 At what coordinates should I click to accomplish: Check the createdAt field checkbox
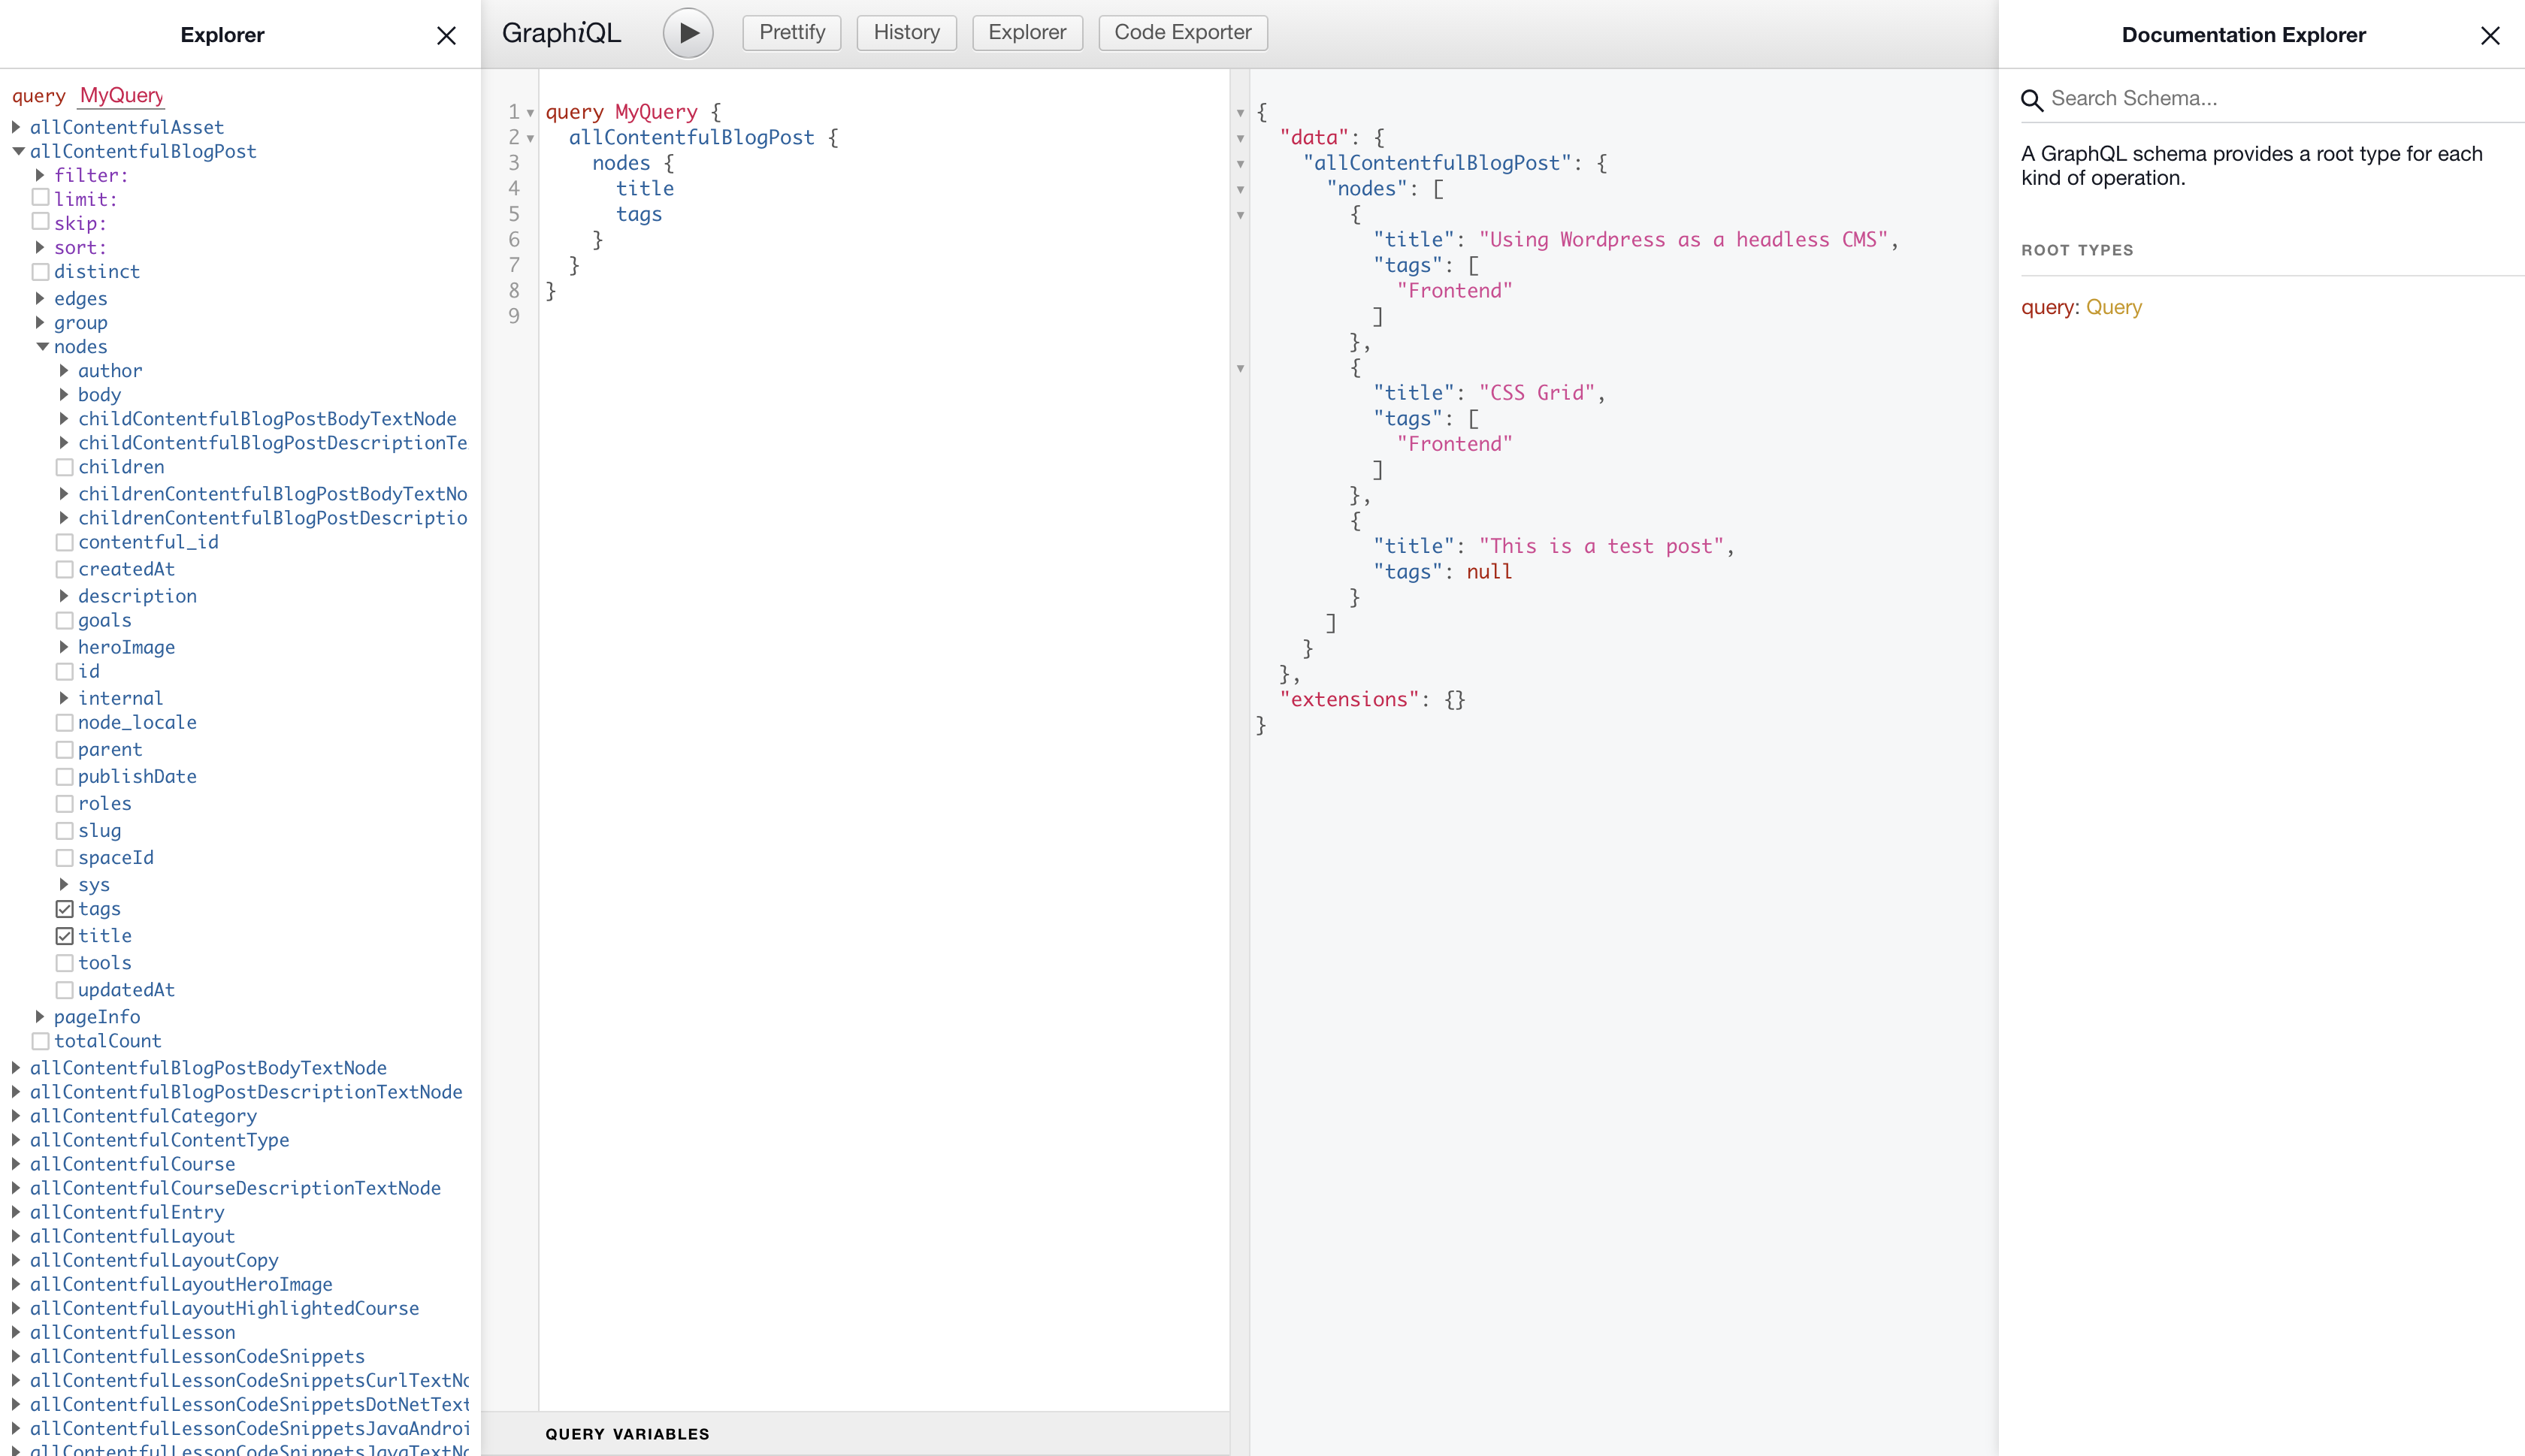pyautogui.click(x=65, y=569)
